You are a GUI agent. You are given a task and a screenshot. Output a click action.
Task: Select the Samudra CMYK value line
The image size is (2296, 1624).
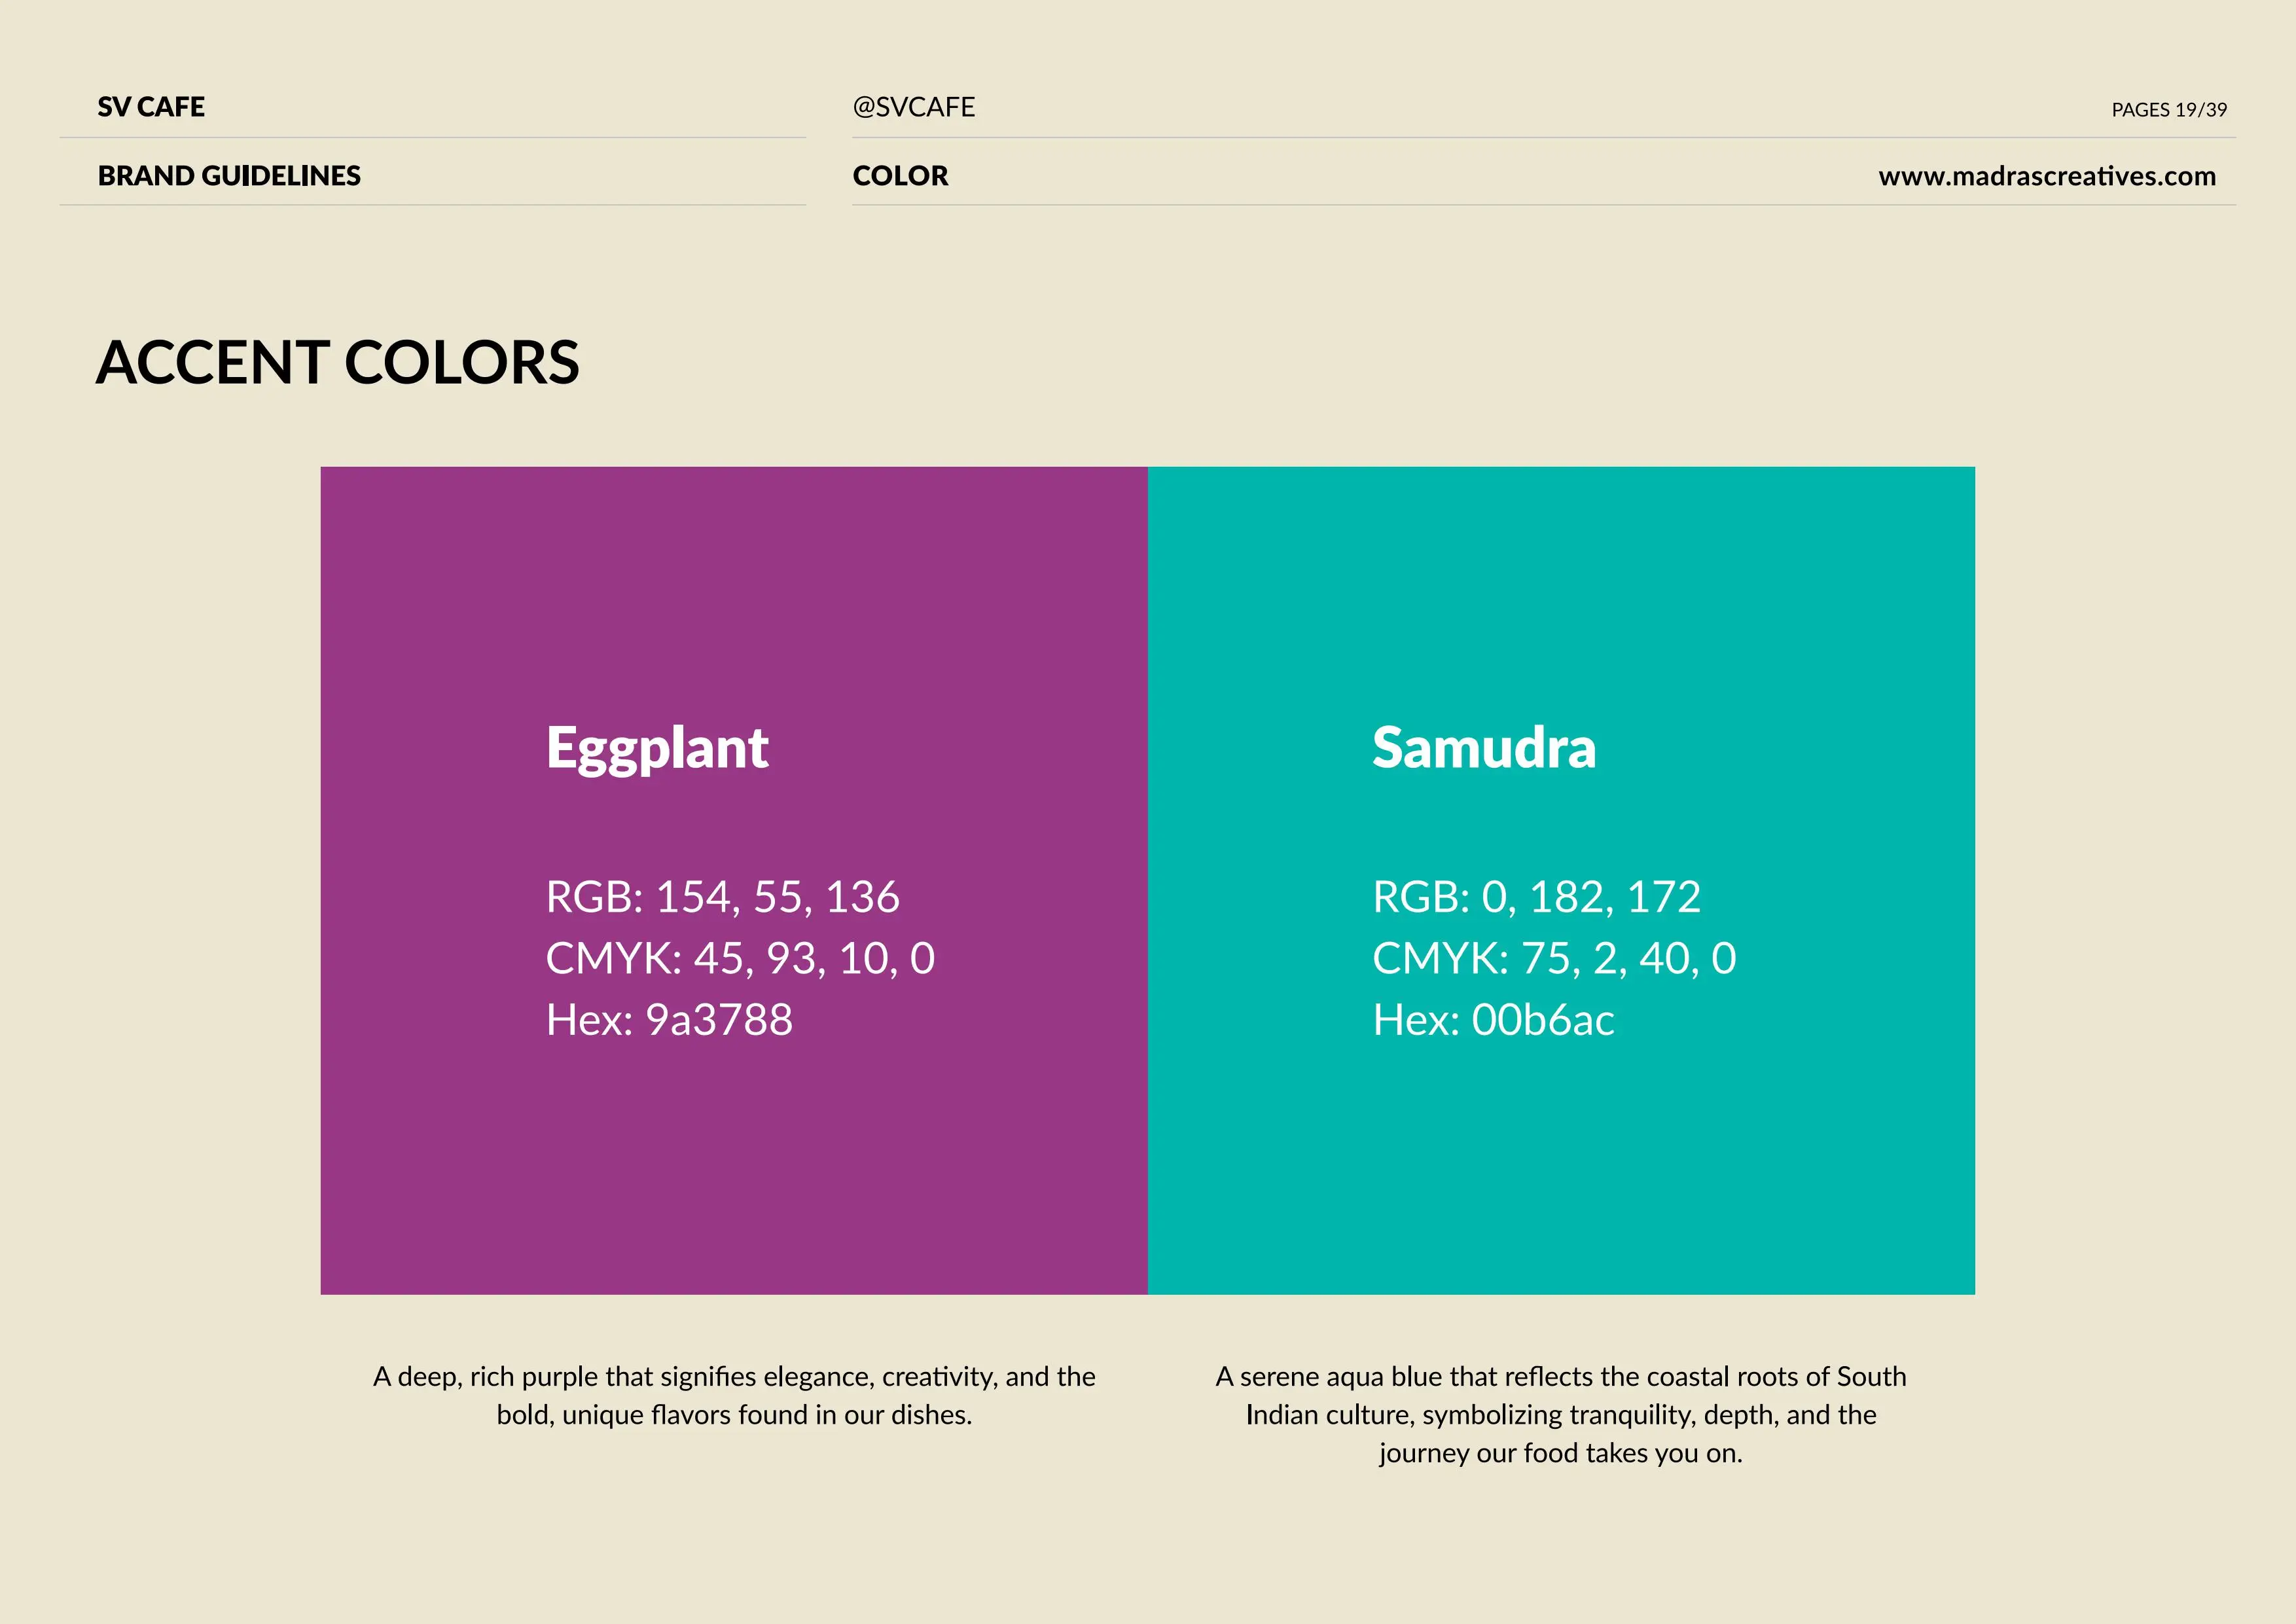1554,959
